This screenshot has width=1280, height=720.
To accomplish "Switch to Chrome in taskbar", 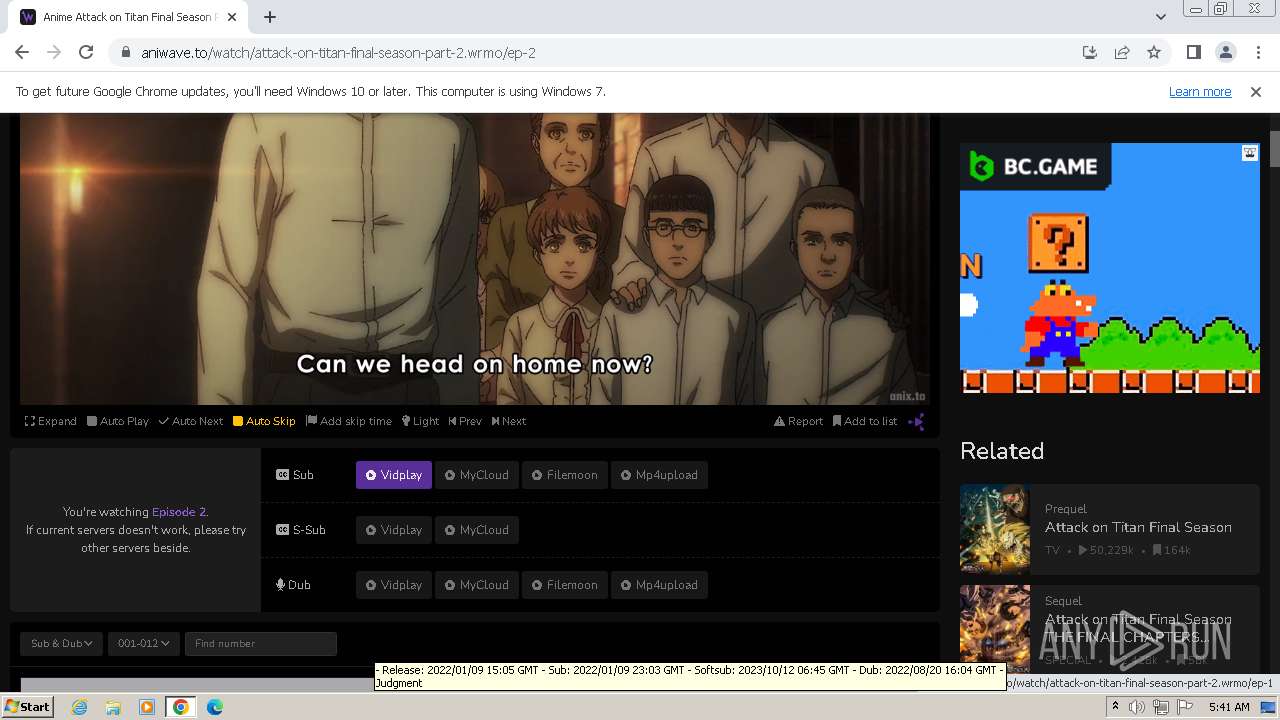I will [181, 707].
